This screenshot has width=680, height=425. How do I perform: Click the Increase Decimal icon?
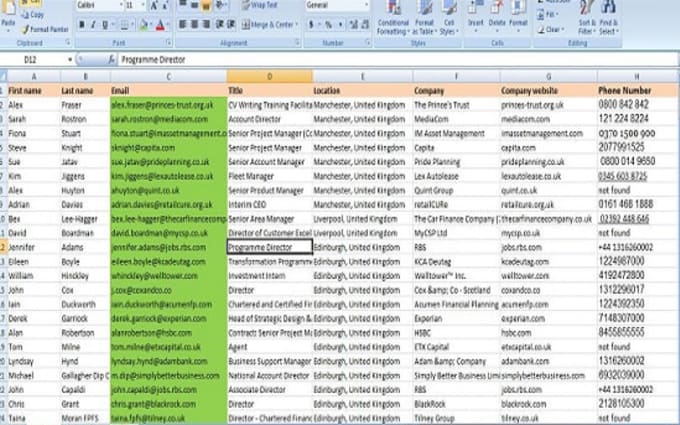coord(354,25)
